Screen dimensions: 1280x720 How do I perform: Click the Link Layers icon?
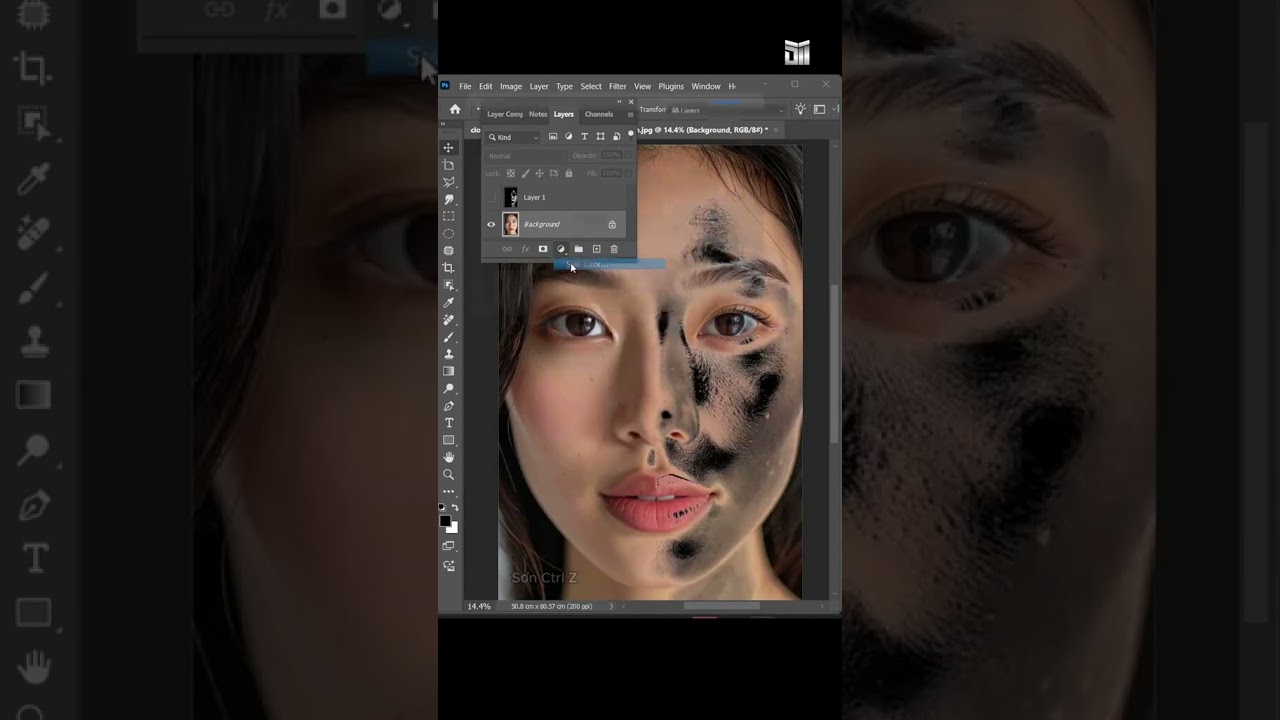(x=507, y=249)
